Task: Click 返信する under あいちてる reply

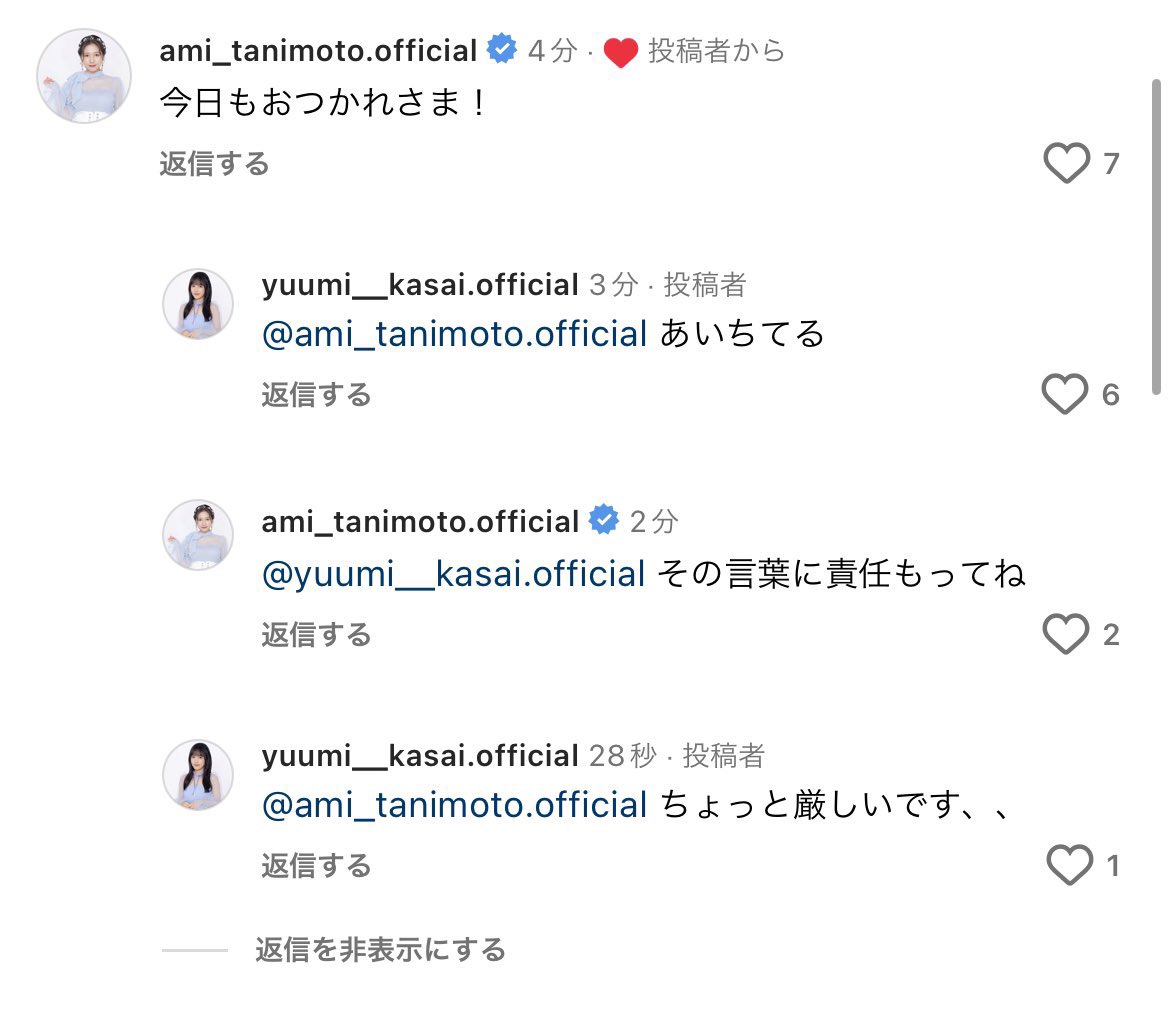Action: tap(316, 395)
